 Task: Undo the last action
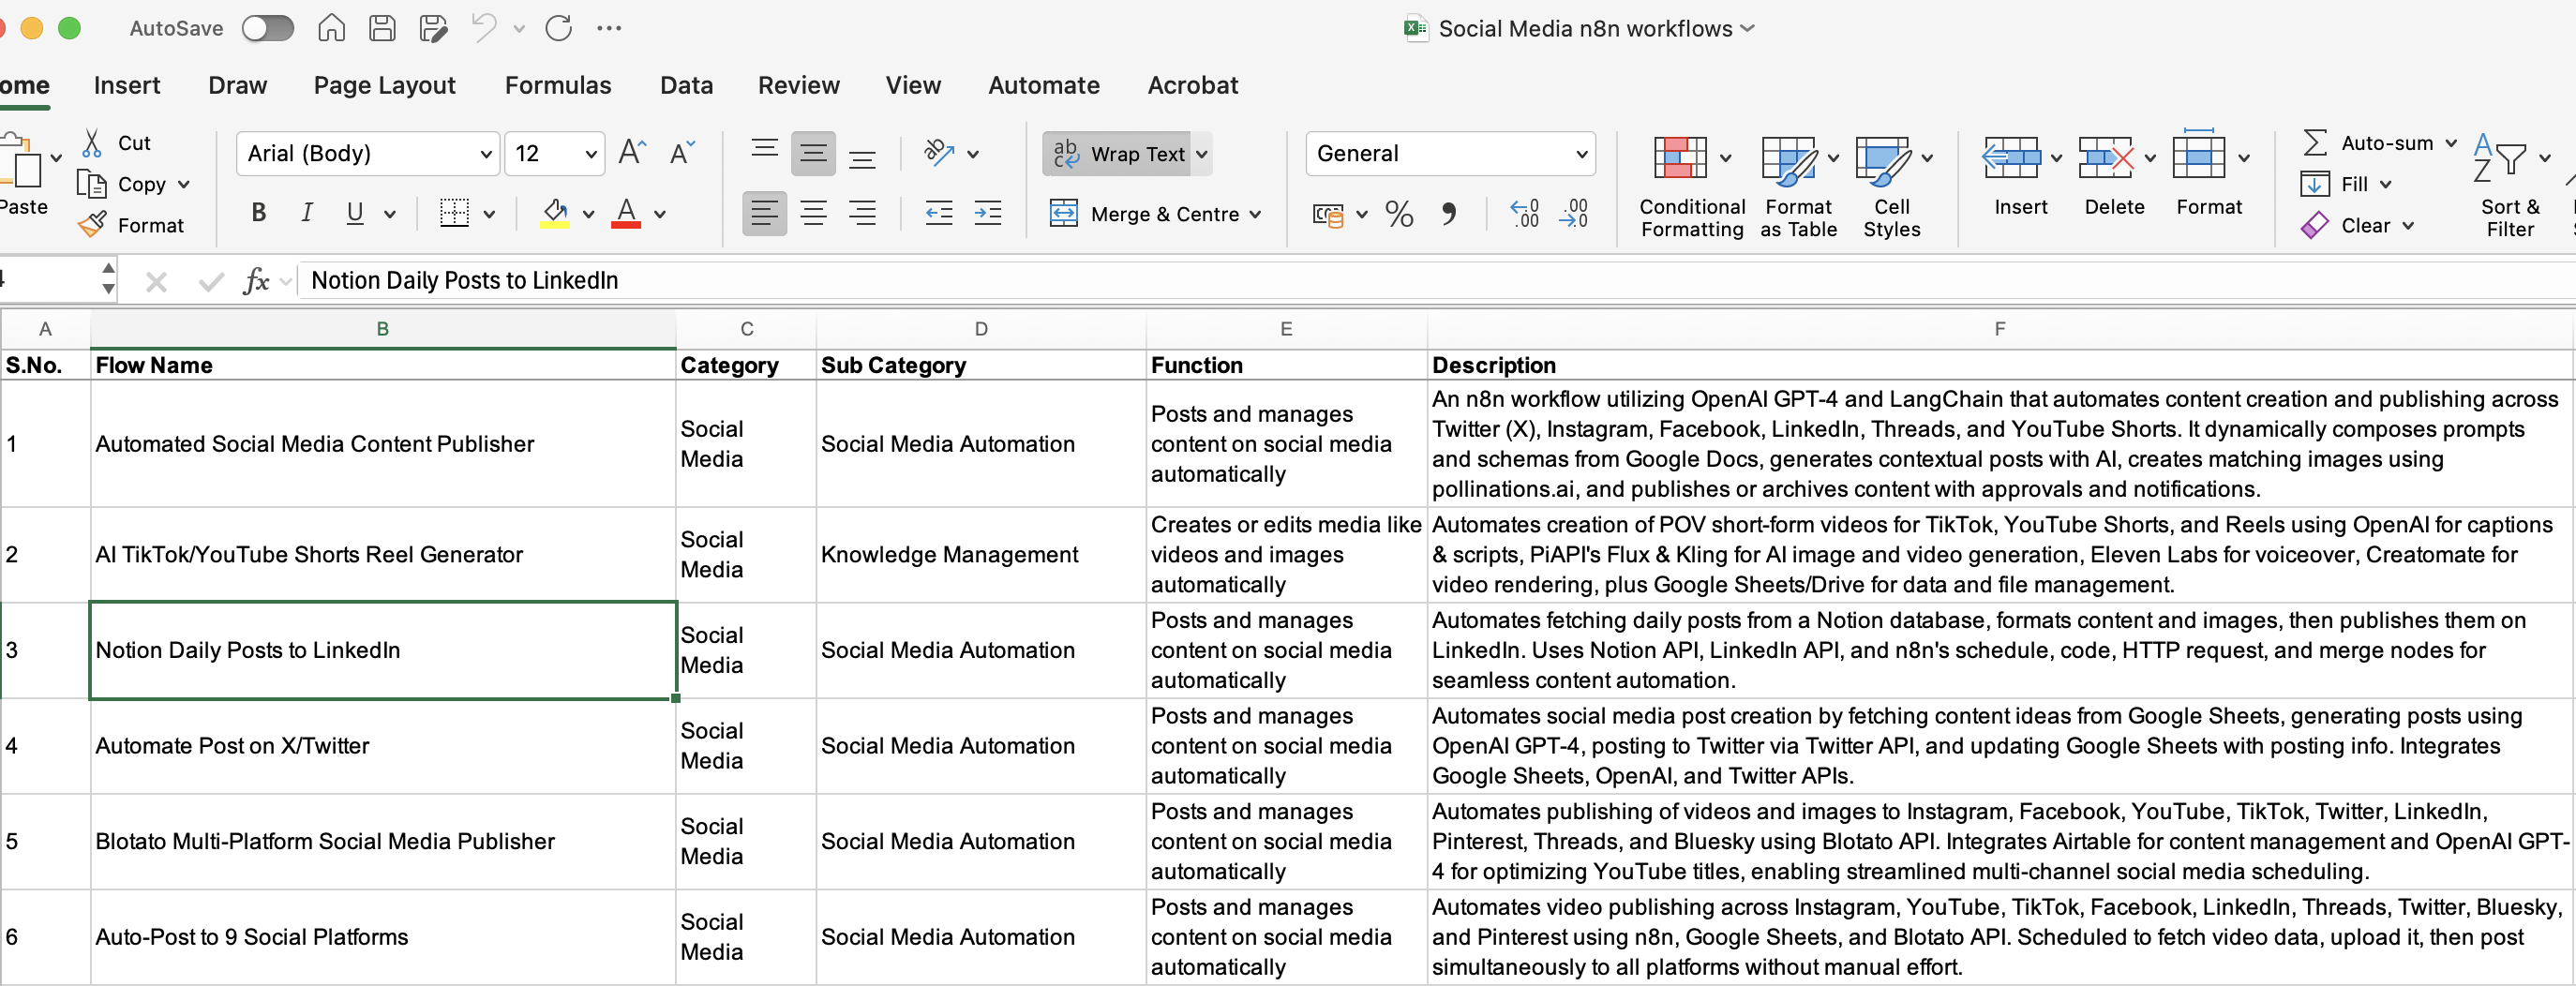(484, 28)
